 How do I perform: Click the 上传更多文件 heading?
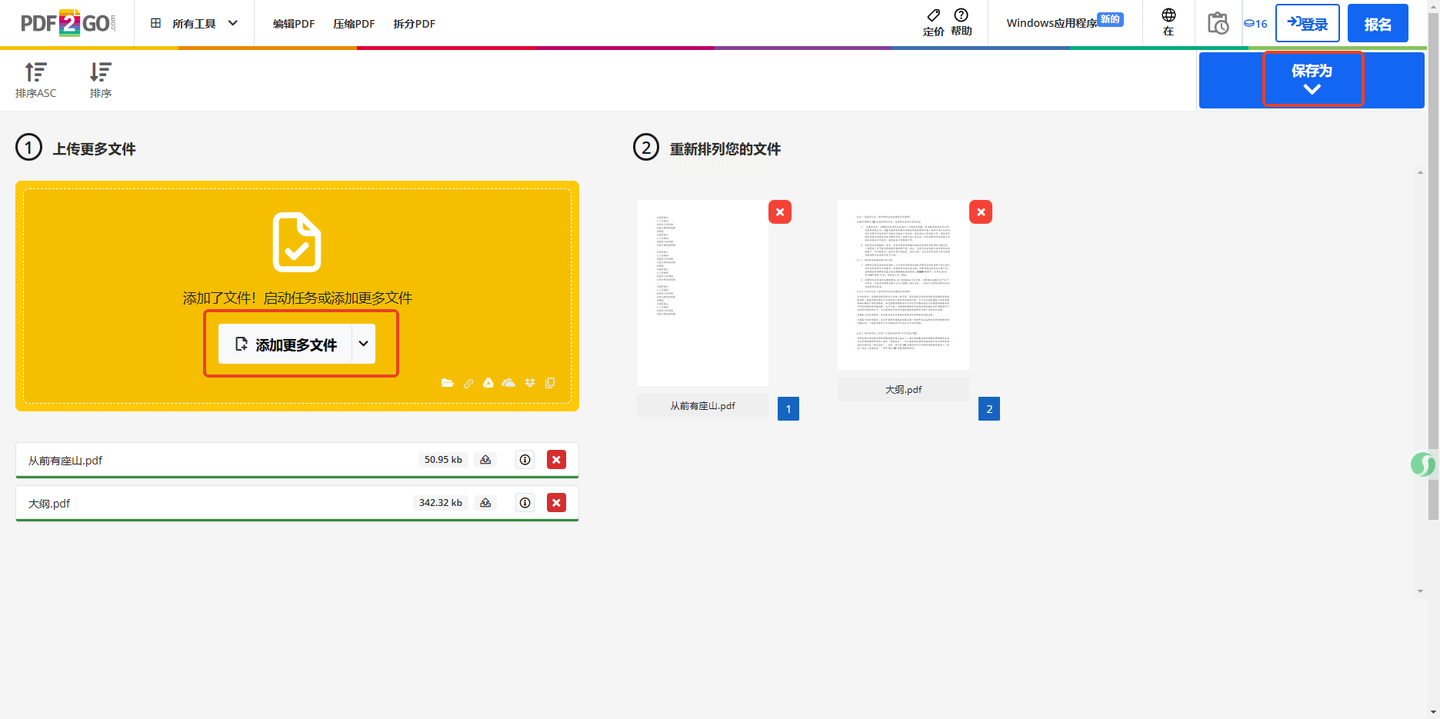[94, 149]
